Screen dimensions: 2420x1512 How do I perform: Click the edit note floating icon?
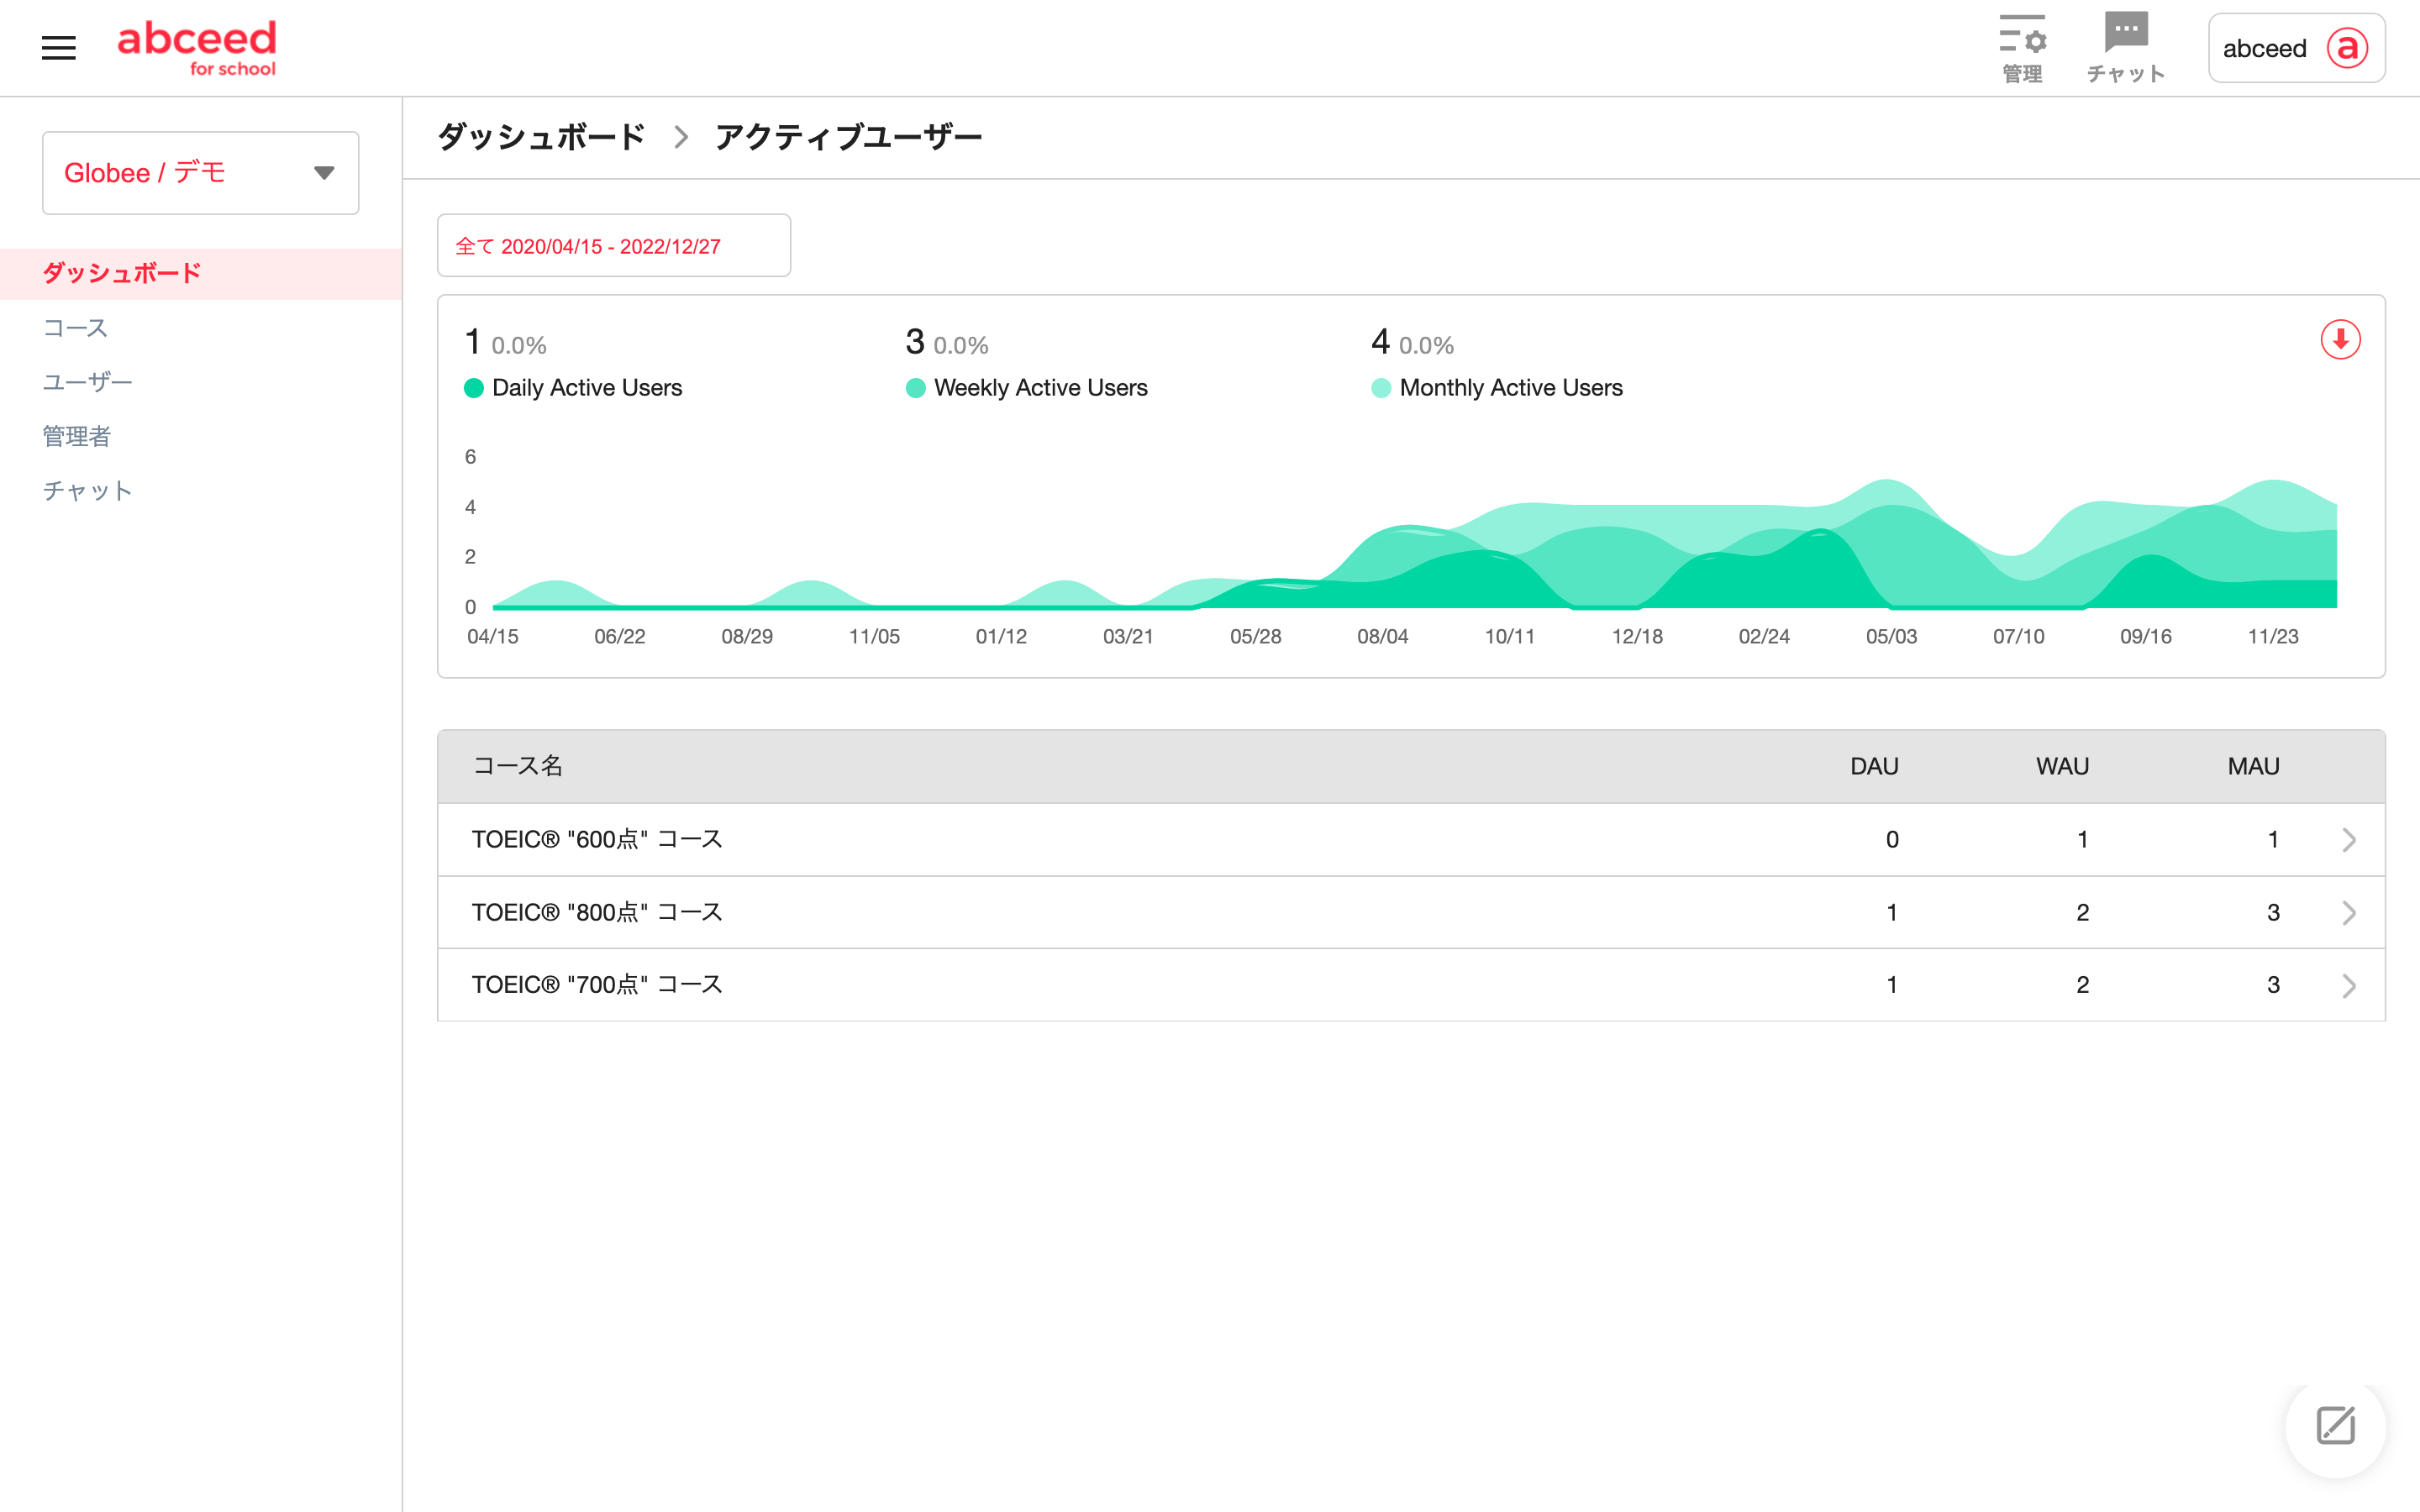pyautogui.click(x=2335, y=1426)
